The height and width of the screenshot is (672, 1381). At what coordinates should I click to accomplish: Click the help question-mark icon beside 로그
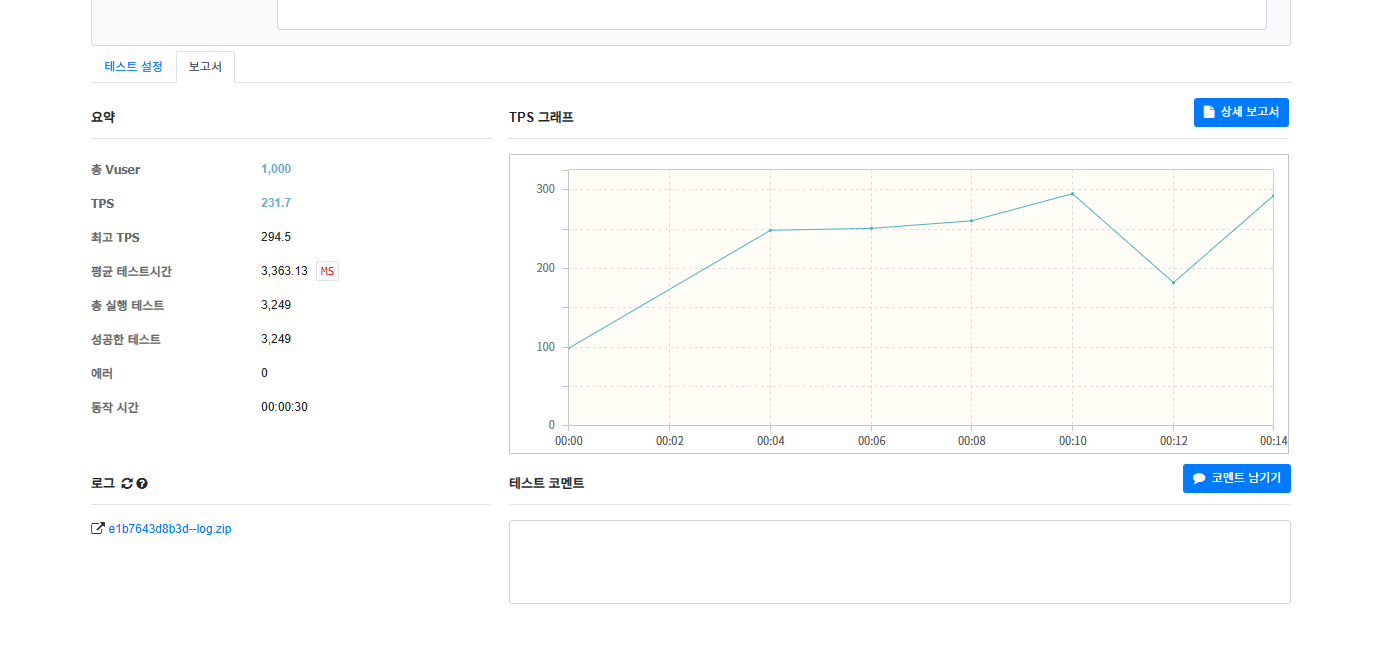142,484
